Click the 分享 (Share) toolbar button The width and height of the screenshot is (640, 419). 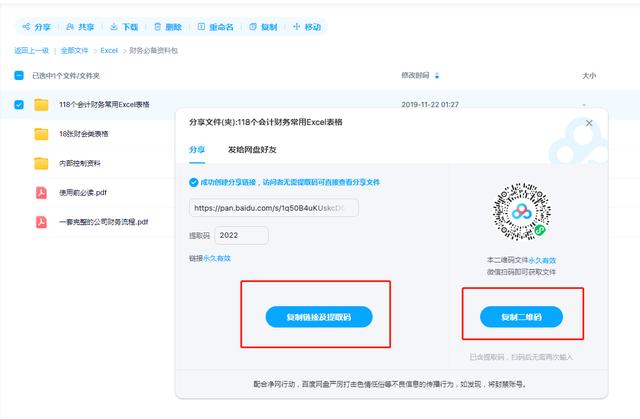tap(38, 27)
